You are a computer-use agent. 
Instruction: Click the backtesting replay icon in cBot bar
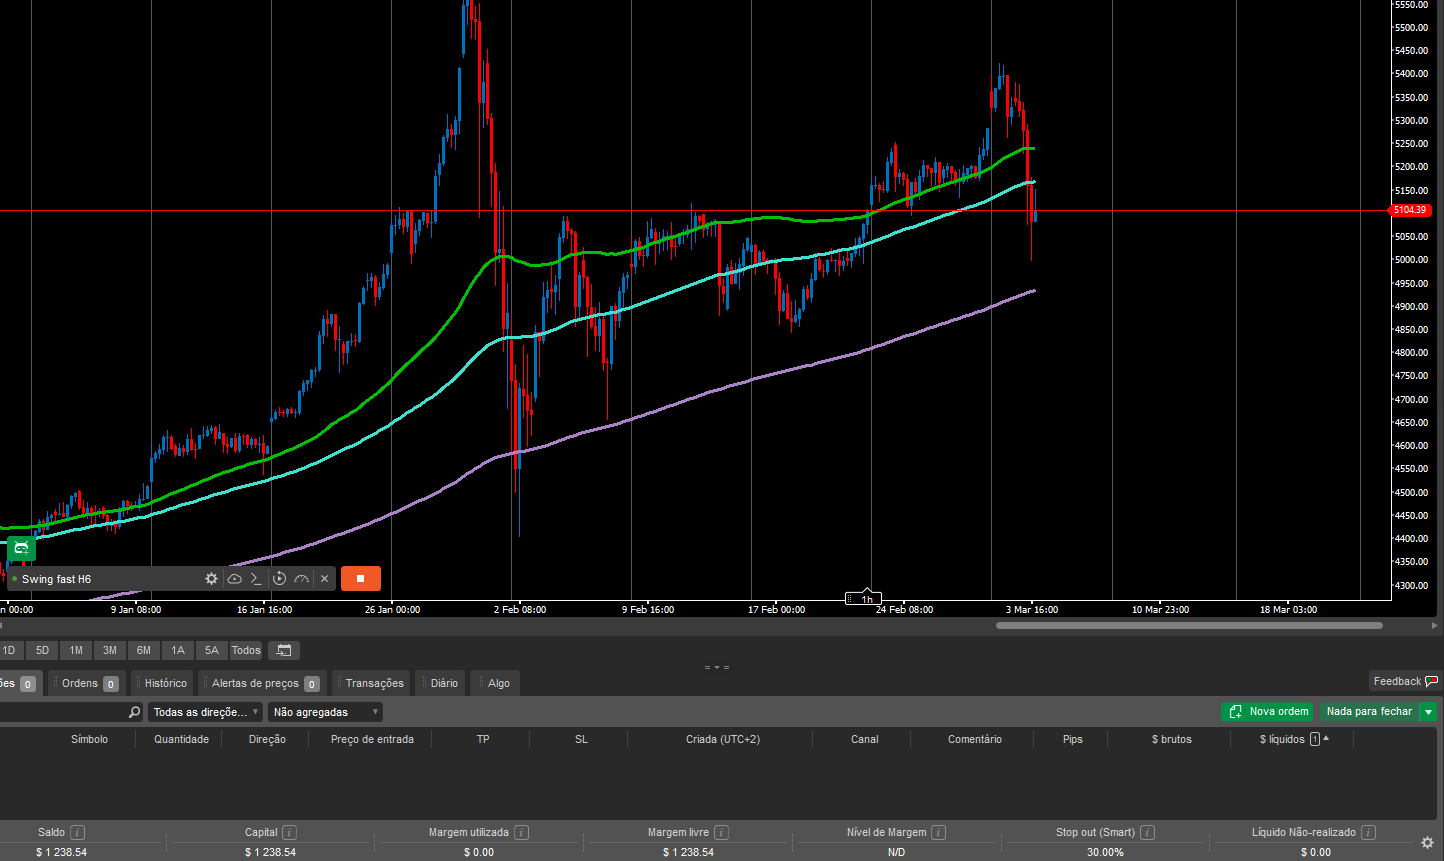(279, 579)
